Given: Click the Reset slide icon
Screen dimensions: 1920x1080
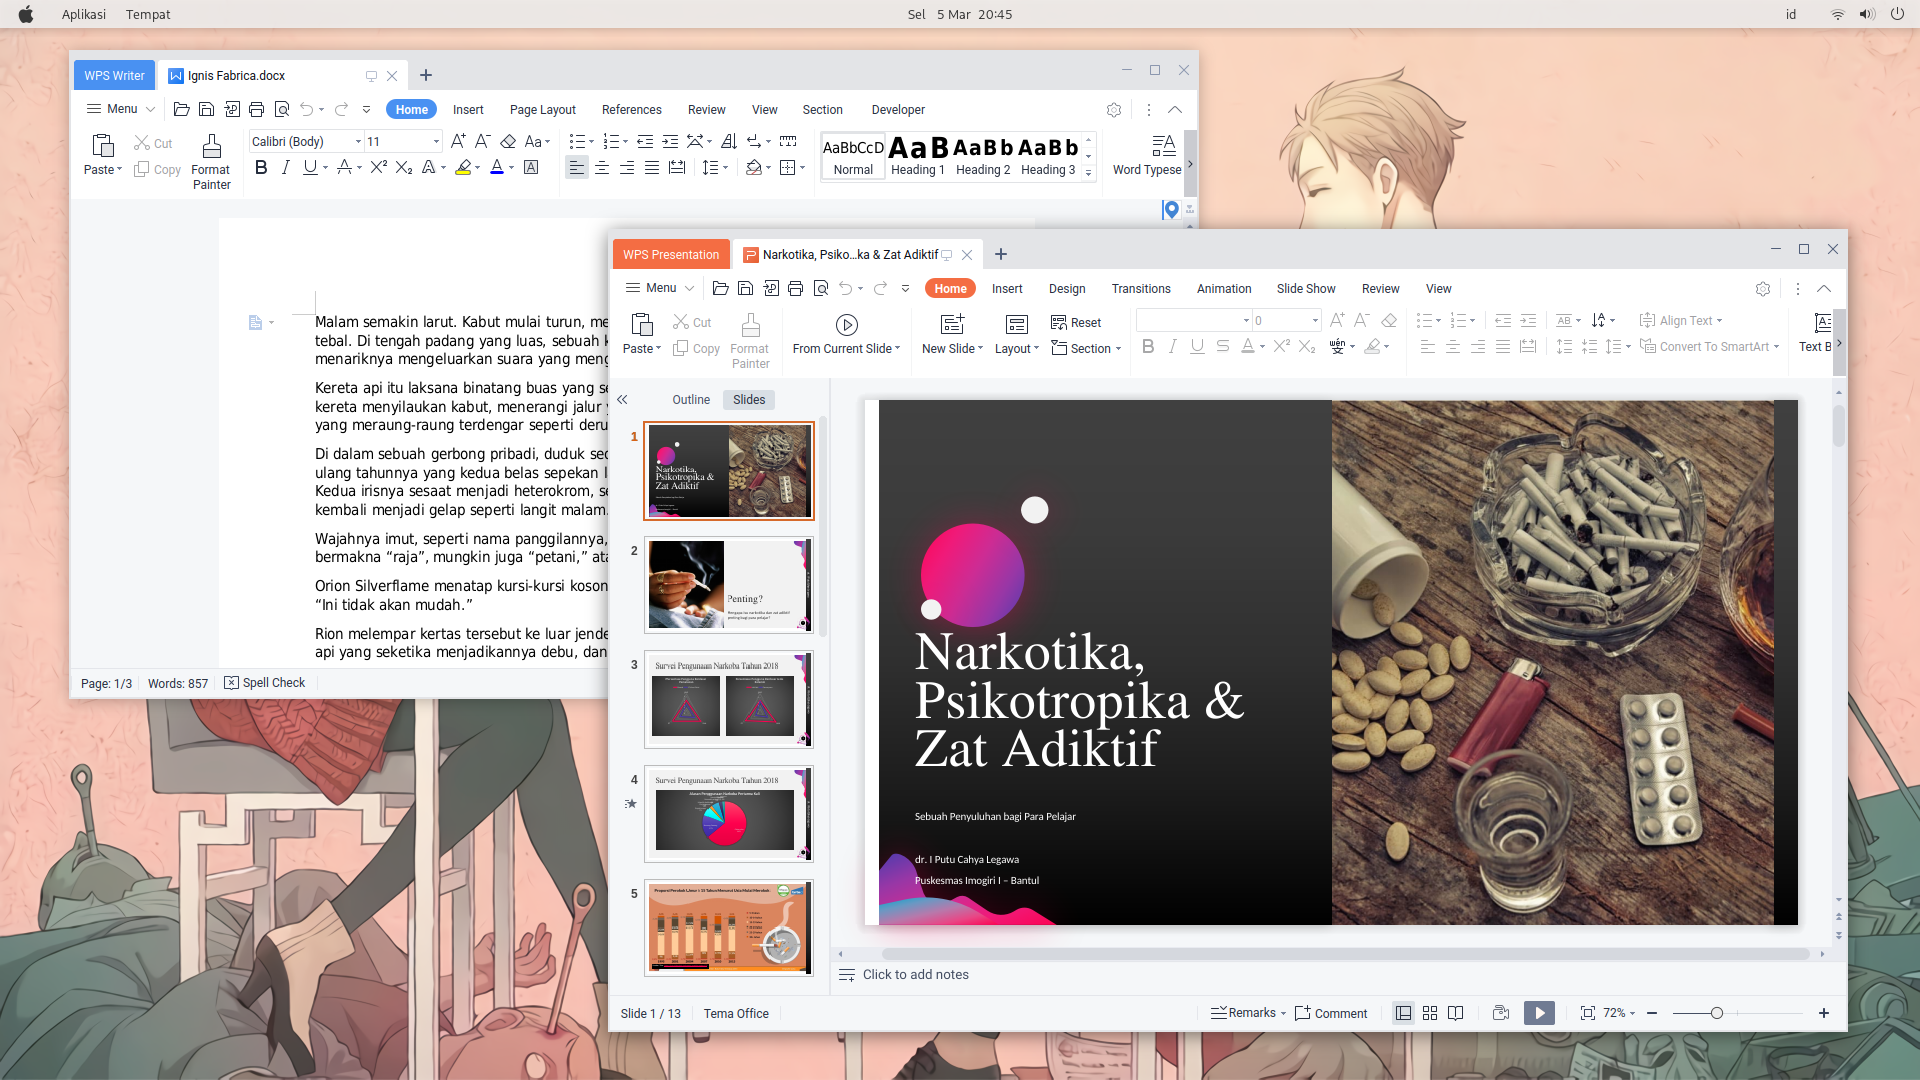Looking at the screenshot, I should (1059, 322).
